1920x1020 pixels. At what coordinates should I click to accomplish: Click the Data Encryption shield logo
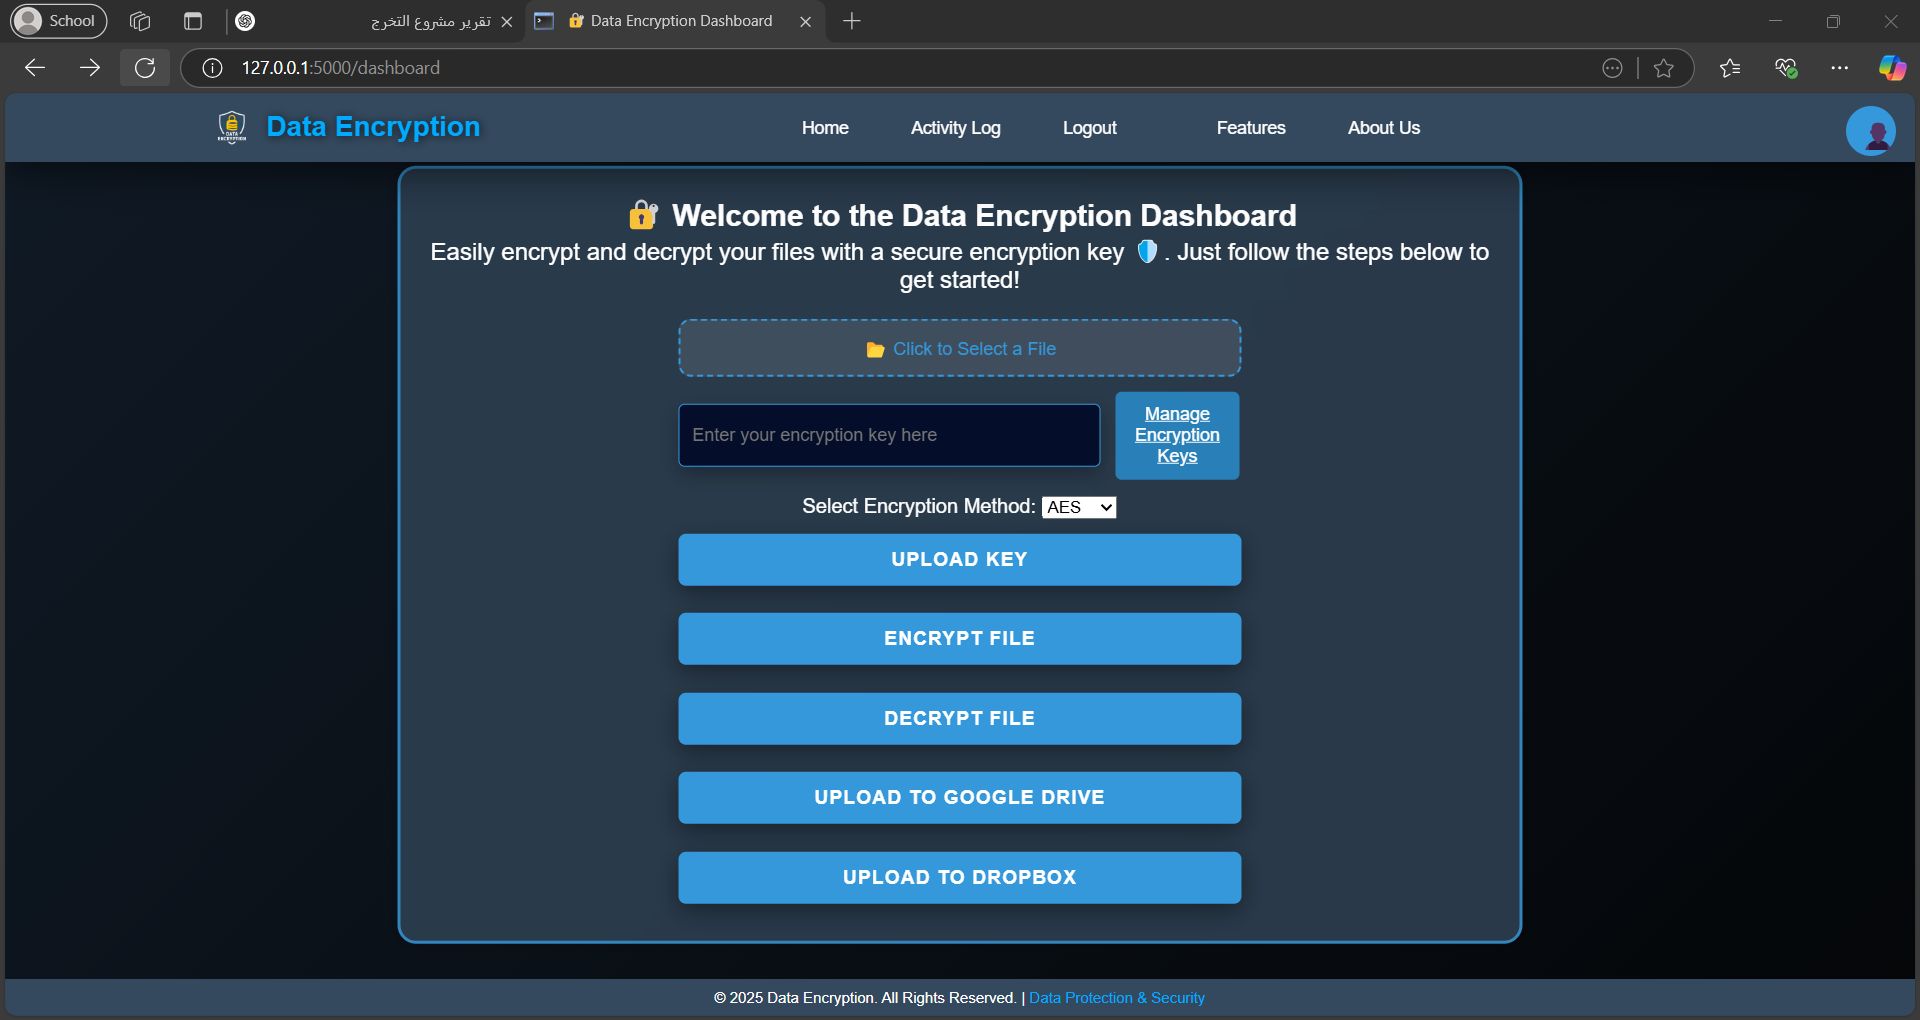point(232,127)
